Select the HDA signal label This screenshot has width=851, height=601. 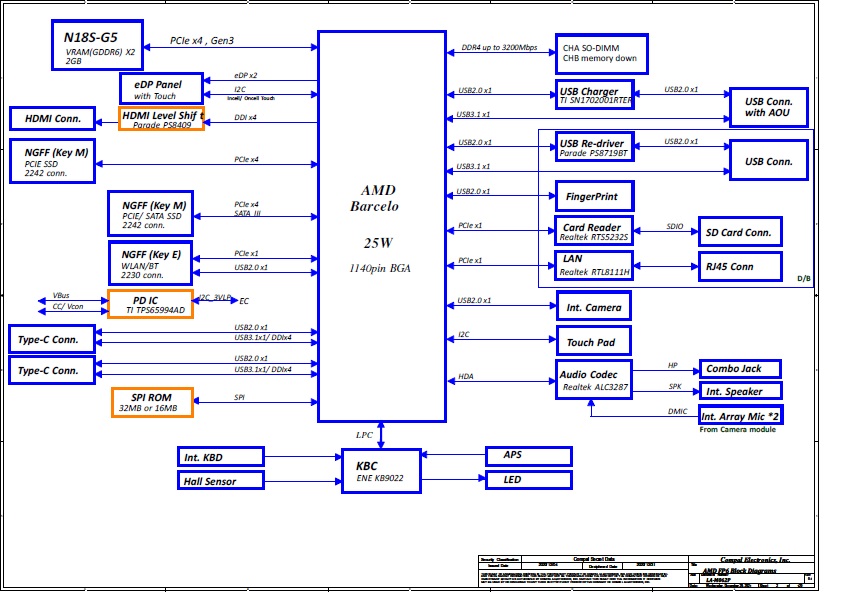pos(466,376)
